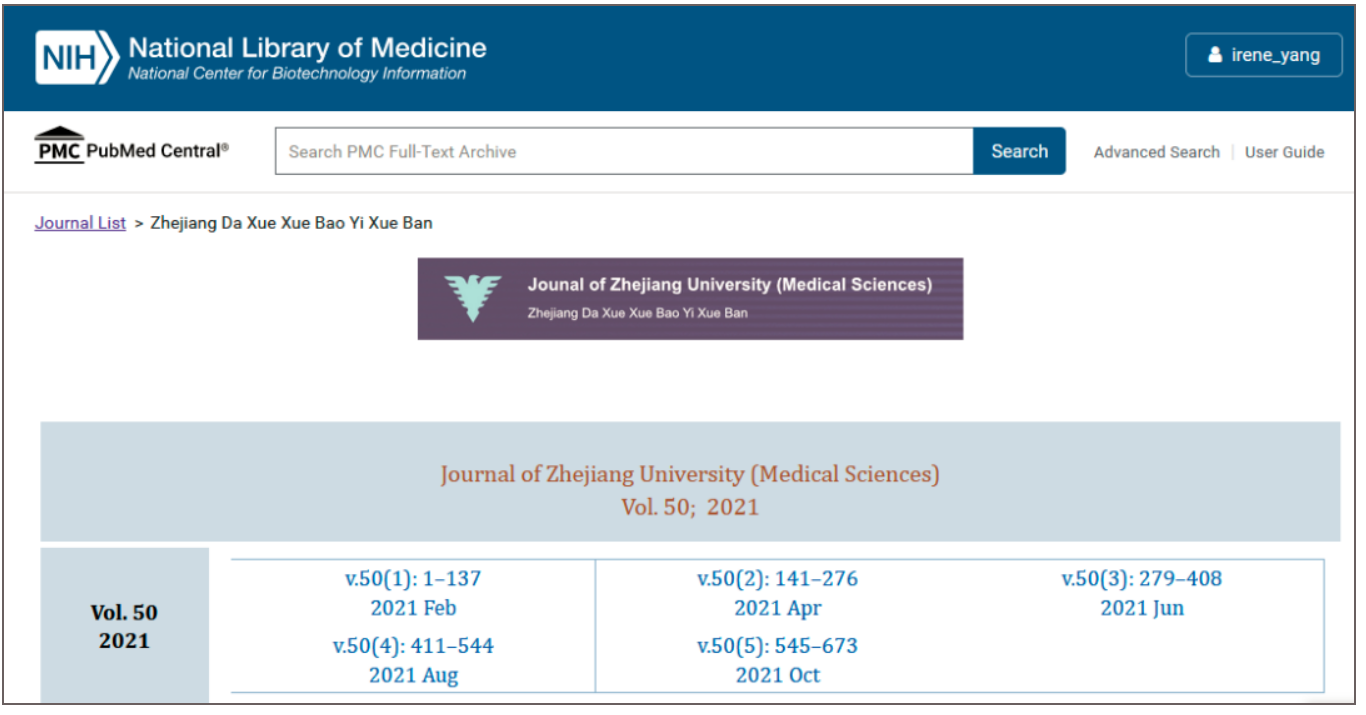Screen dimensions: 1366x715
Task: Open the Advanced Search link
Action: pos(1156,152)
